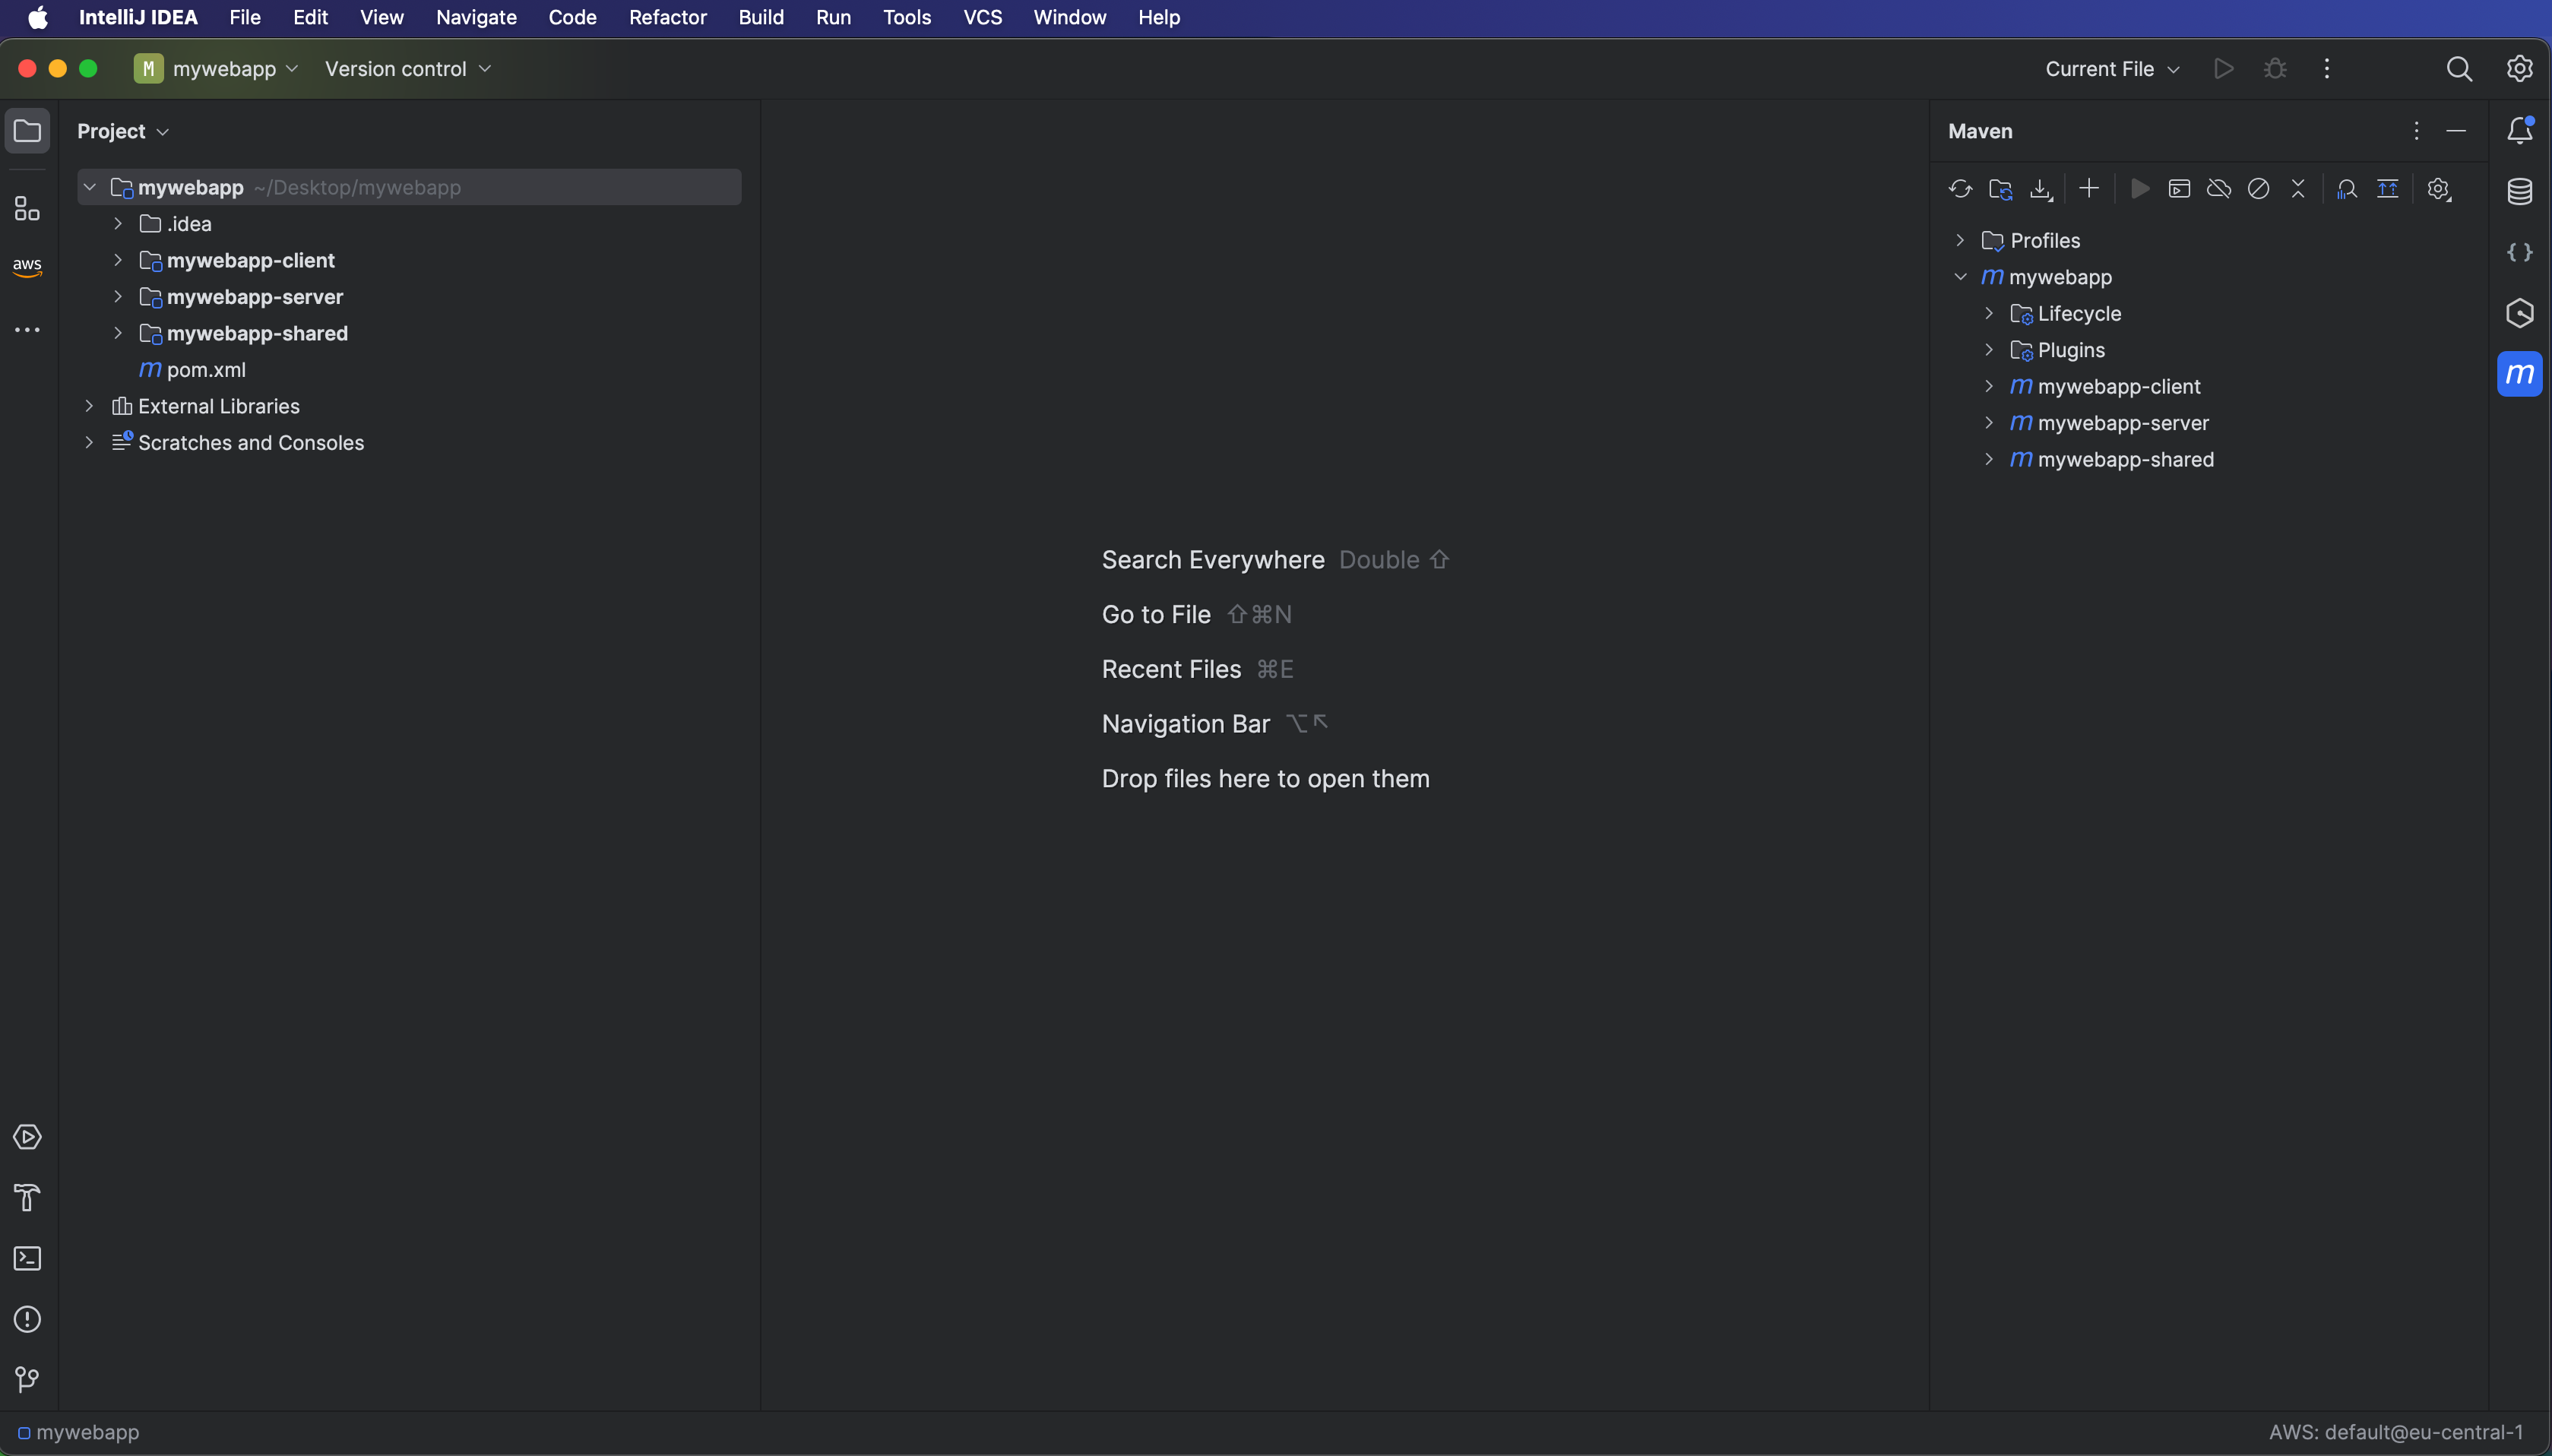Hide the Maven tool window
The height and width of the screenshot is (1456, 2552).
2456,131
